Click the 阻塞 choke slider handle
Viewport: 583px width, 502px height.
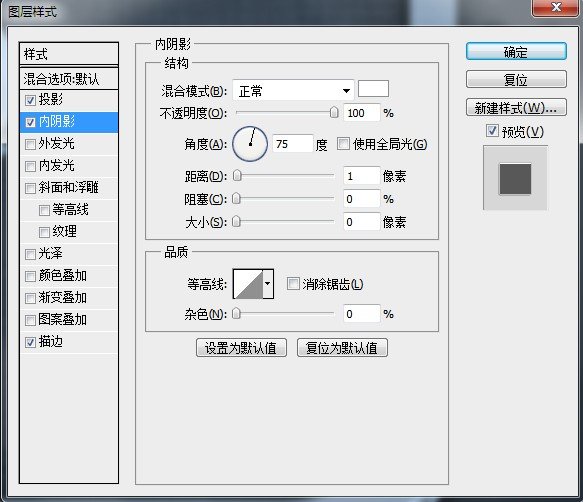(x=236, y=199)
